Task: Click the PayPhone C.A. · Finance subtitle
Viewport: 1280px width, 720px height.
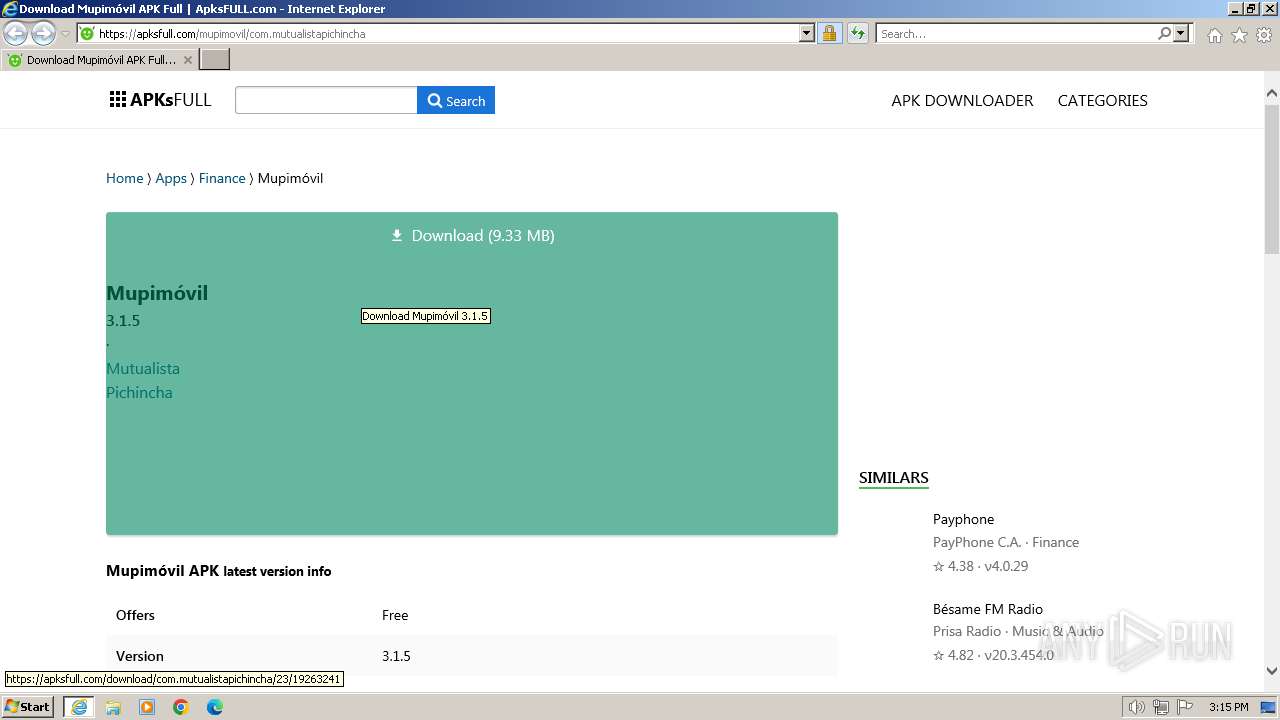Action: pos(1005,542)
